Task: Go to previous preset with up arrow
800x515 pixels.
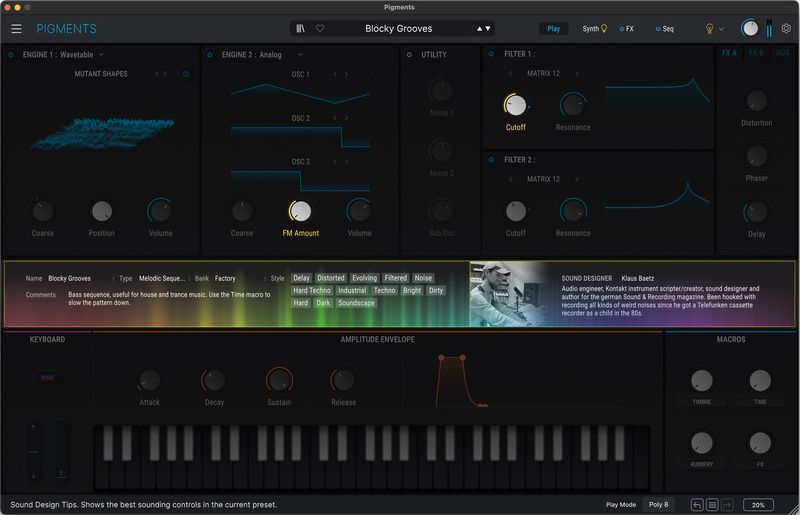Action: pos(479,29)
